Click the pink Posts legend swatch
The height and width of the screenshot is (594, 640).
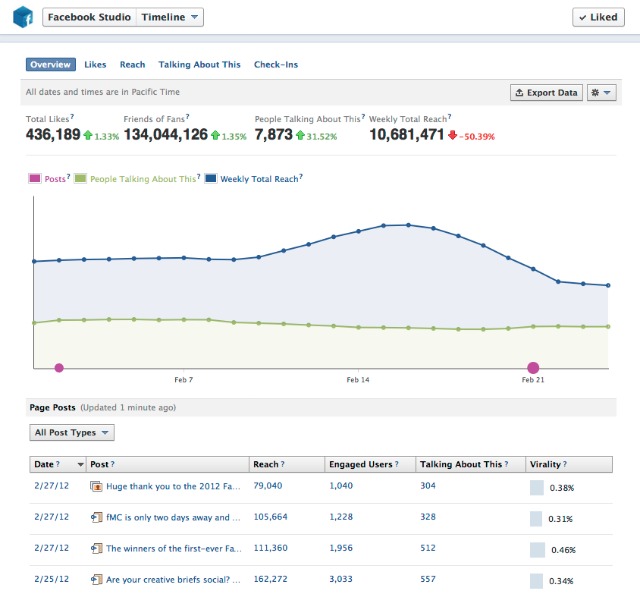click(35, 178)
